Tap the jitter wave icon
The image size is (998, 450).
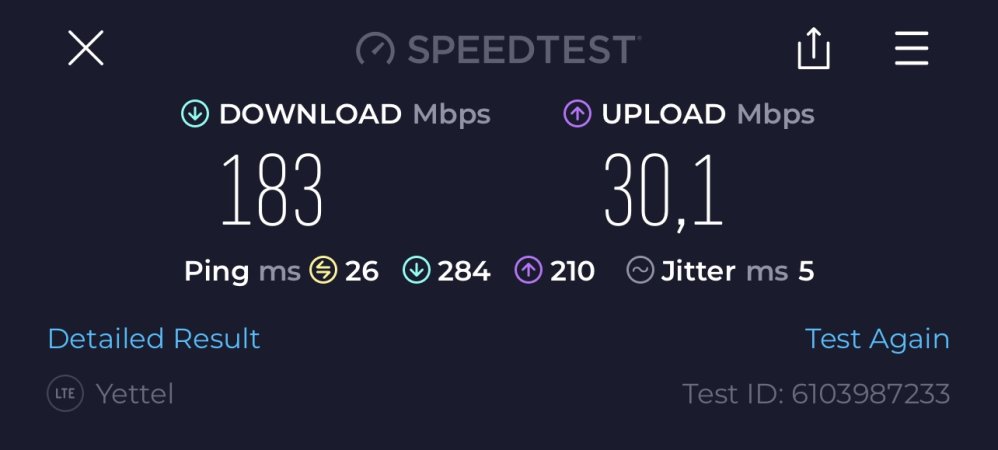(x=640, y=271)
